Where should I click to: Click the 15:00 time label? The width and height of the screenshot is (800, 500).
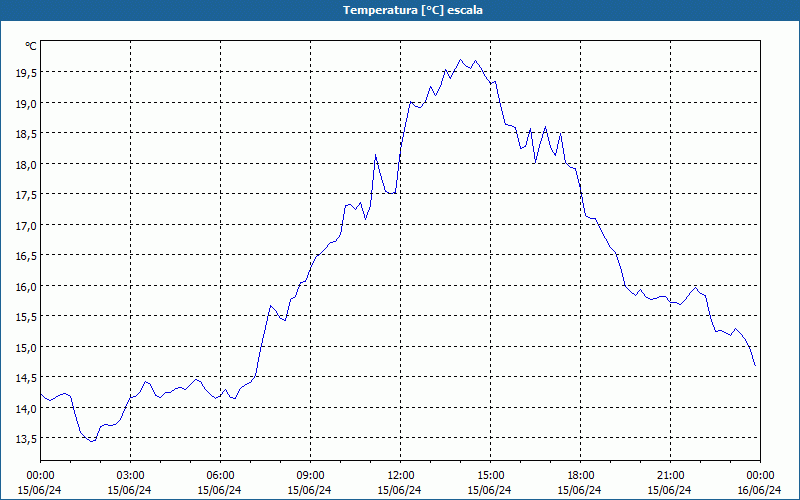pos(490,475)
